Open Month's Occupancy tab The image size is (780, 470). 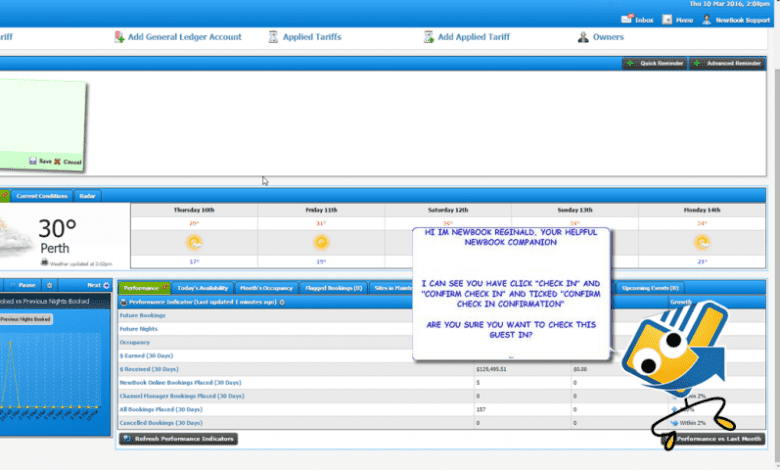(266, 288)
